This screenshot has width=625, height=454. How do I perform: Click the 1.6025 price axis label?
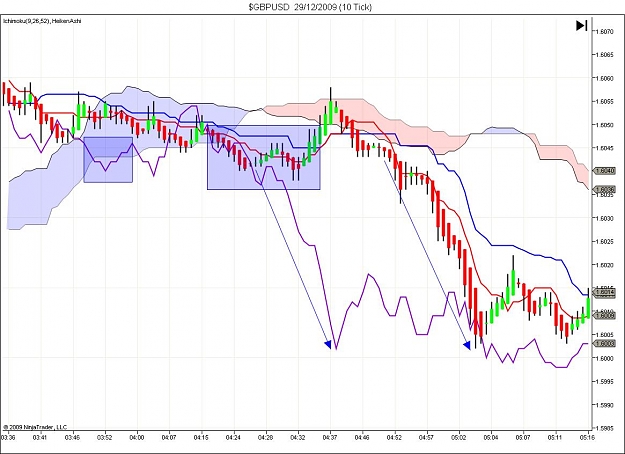coord(605,241)
